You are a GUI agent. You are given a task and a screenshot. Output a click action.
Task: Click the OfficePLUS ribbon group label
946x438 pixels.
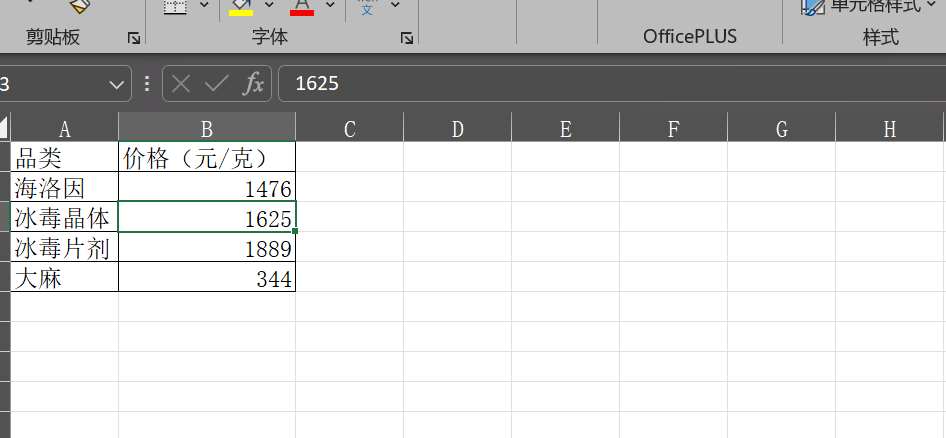(689, 37)
